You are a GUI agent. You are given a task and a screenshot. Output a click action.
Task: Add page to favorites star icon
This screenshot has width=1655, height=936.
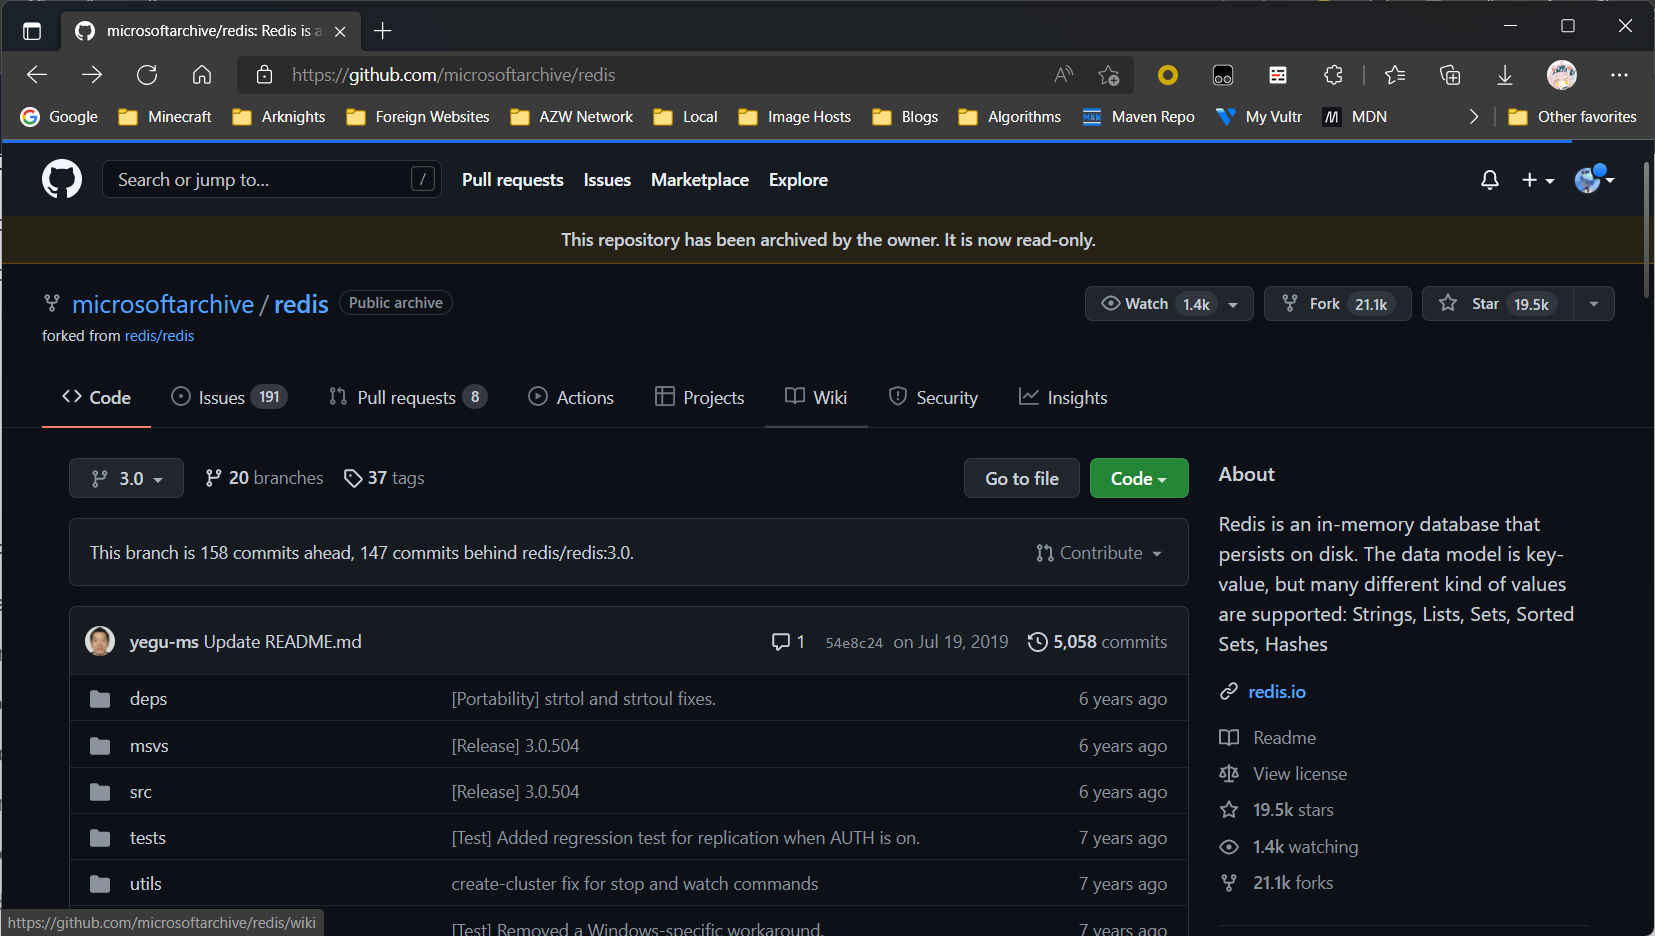click(1108, 75)
